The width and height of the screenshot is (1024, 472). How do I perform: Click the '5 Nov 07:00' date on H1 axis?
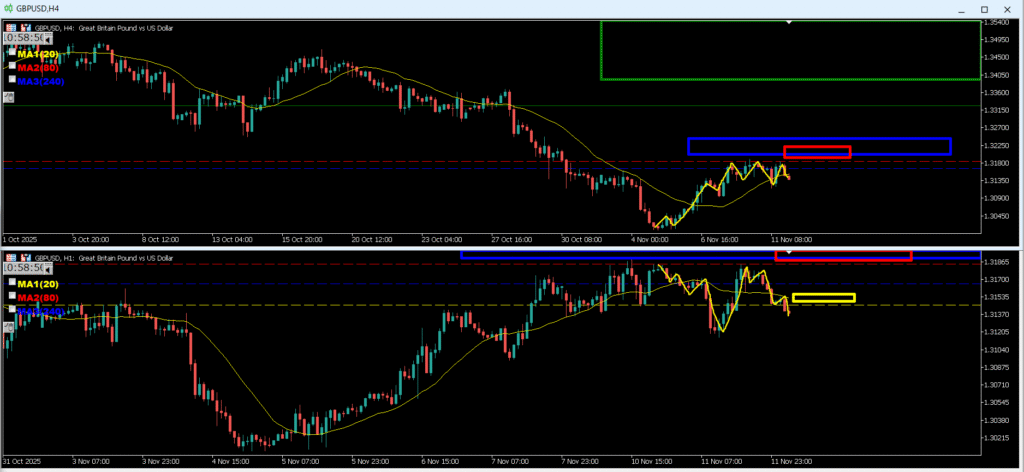point(300,461)
